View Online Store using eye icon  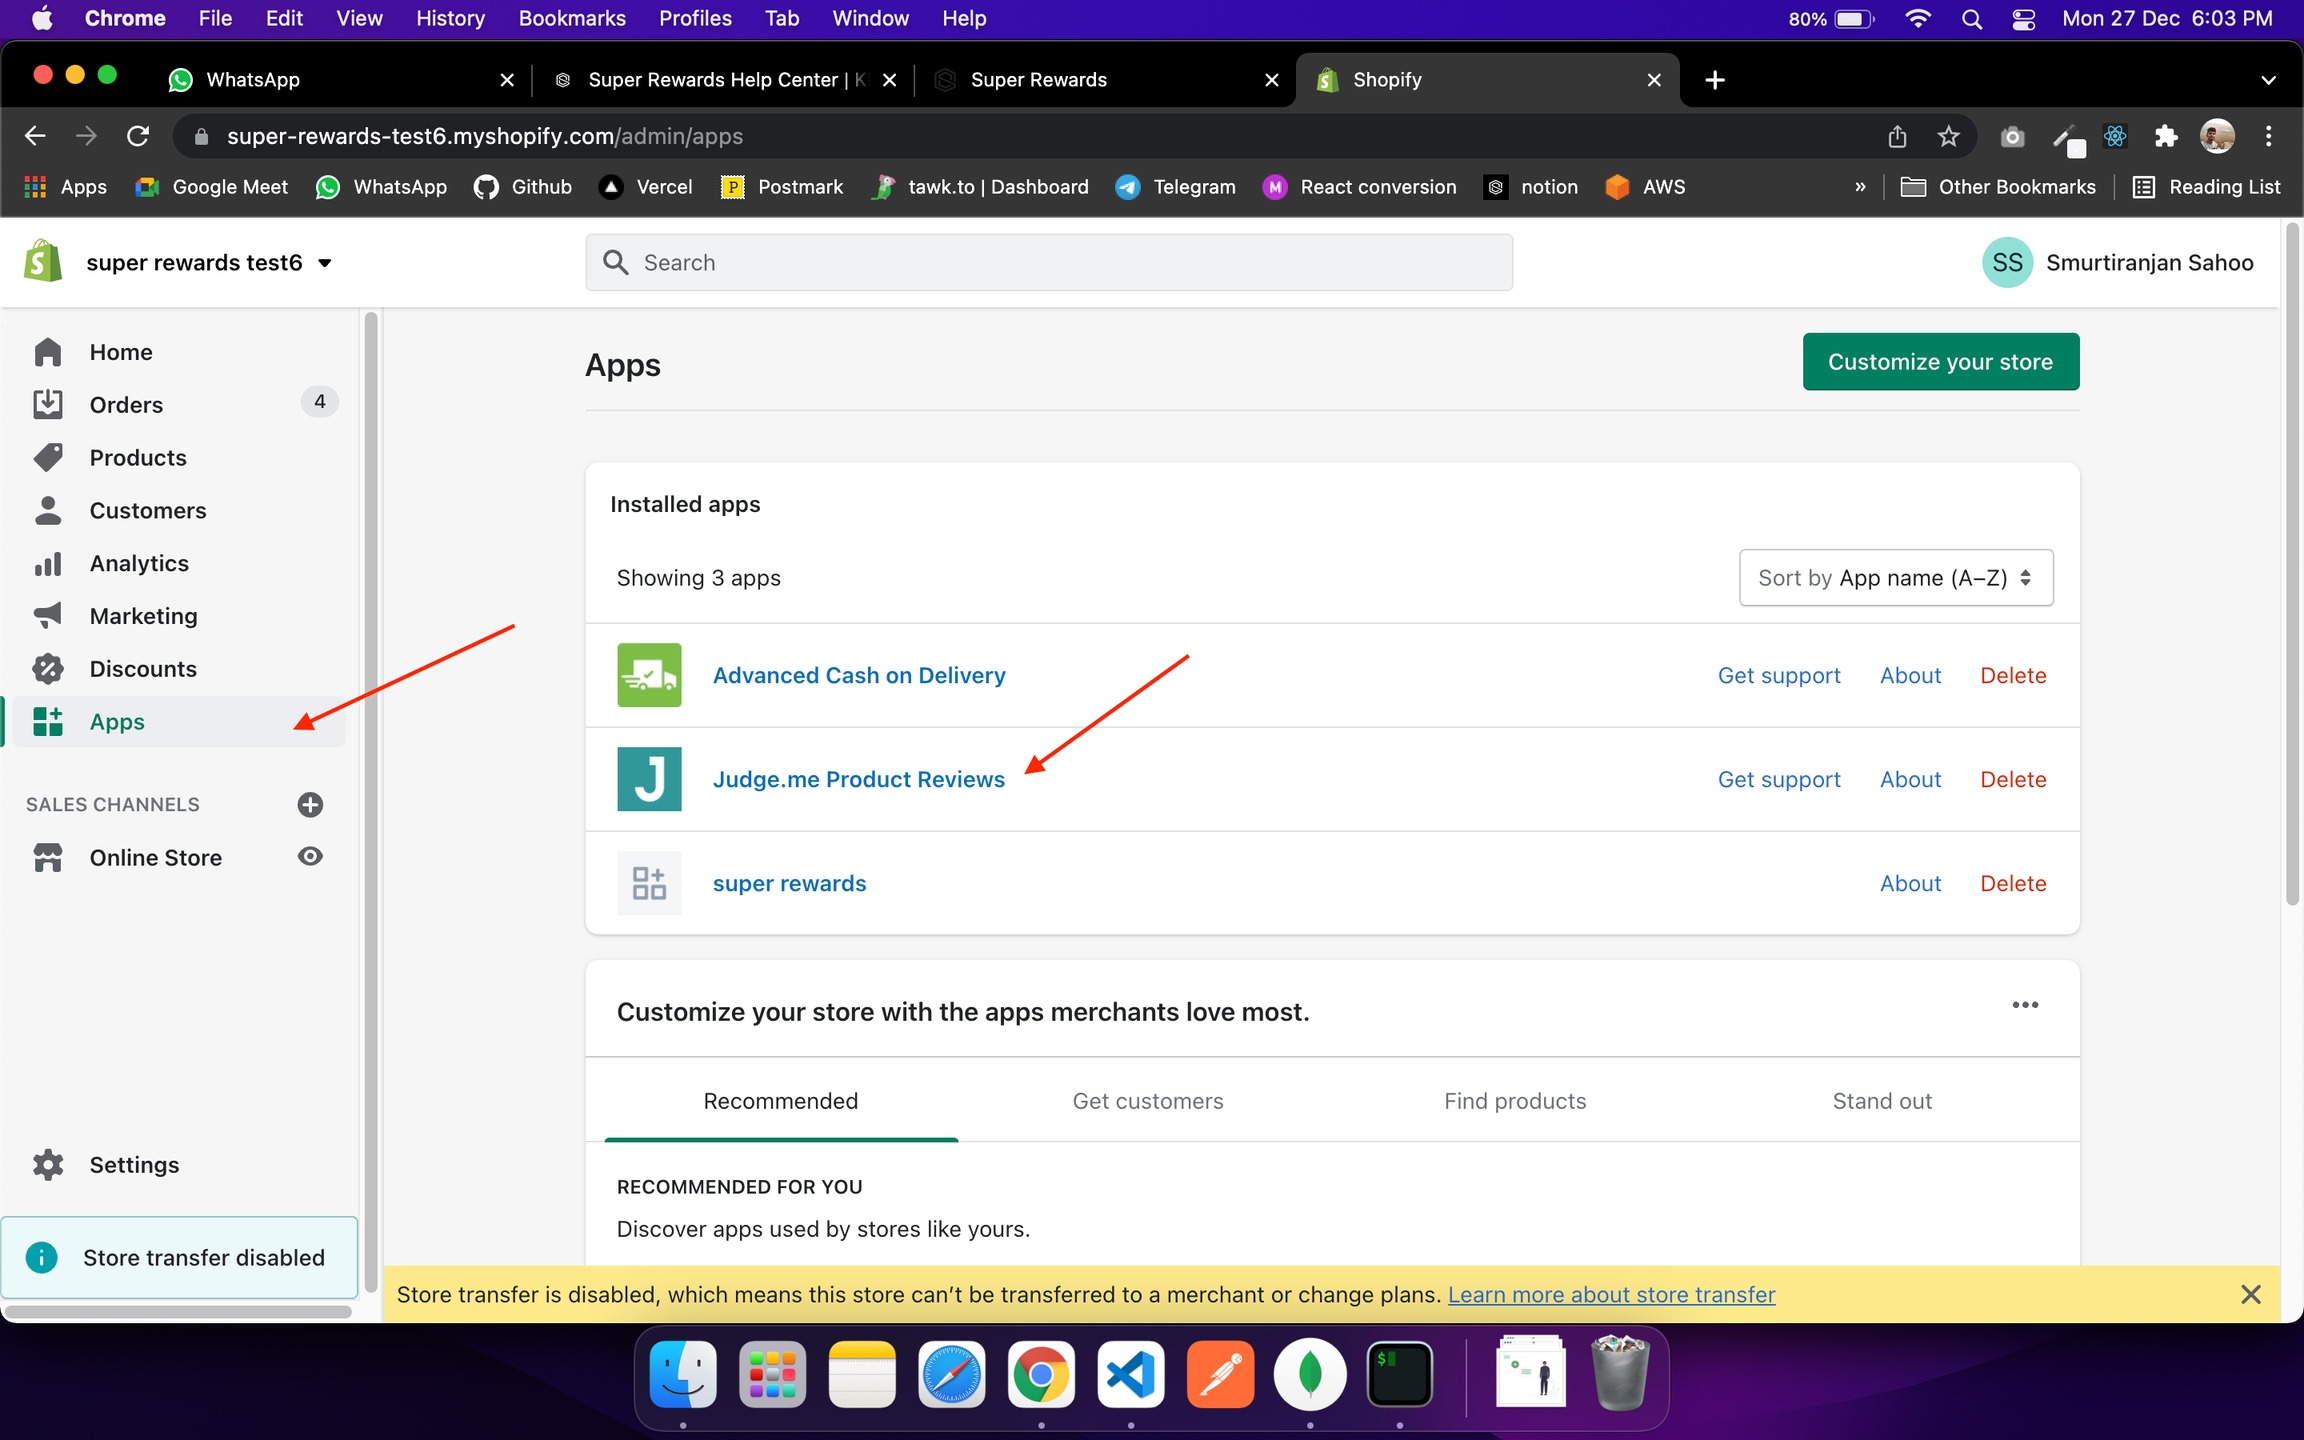[310, 857]
